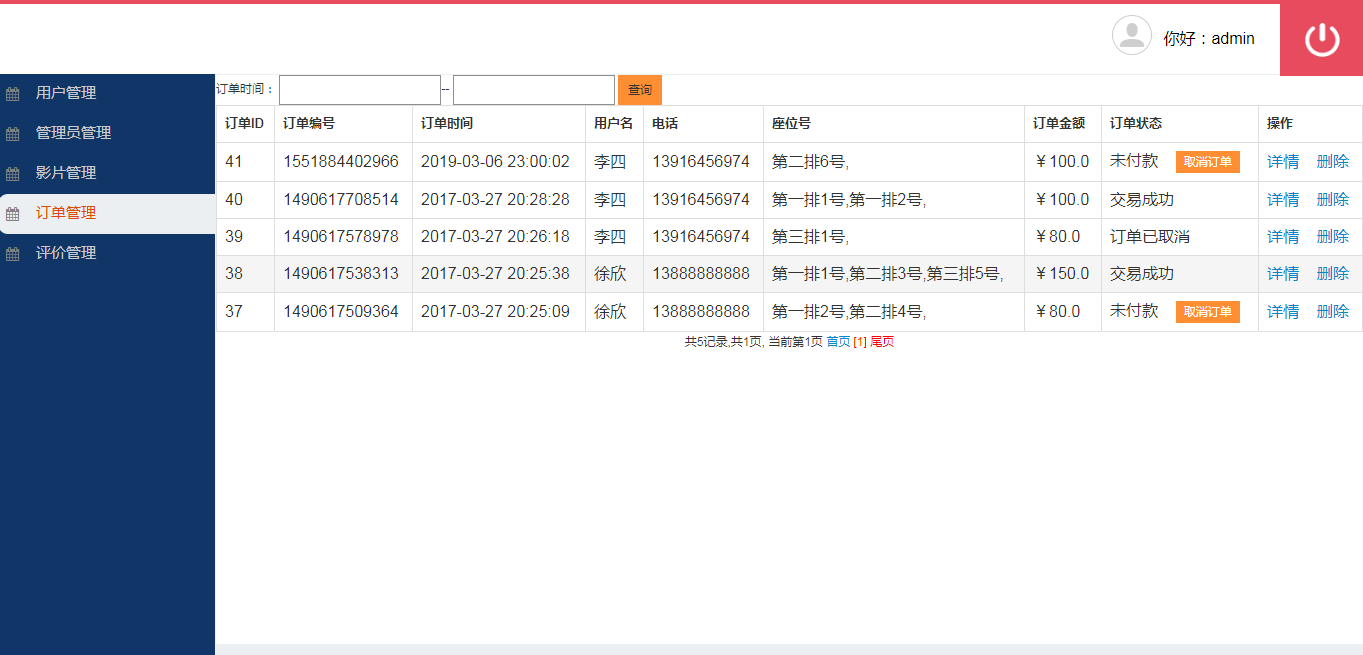Cancel order 41 via 取消订单 button
The height and width of the screenshot is (655, 1363).
[1207, 161]
